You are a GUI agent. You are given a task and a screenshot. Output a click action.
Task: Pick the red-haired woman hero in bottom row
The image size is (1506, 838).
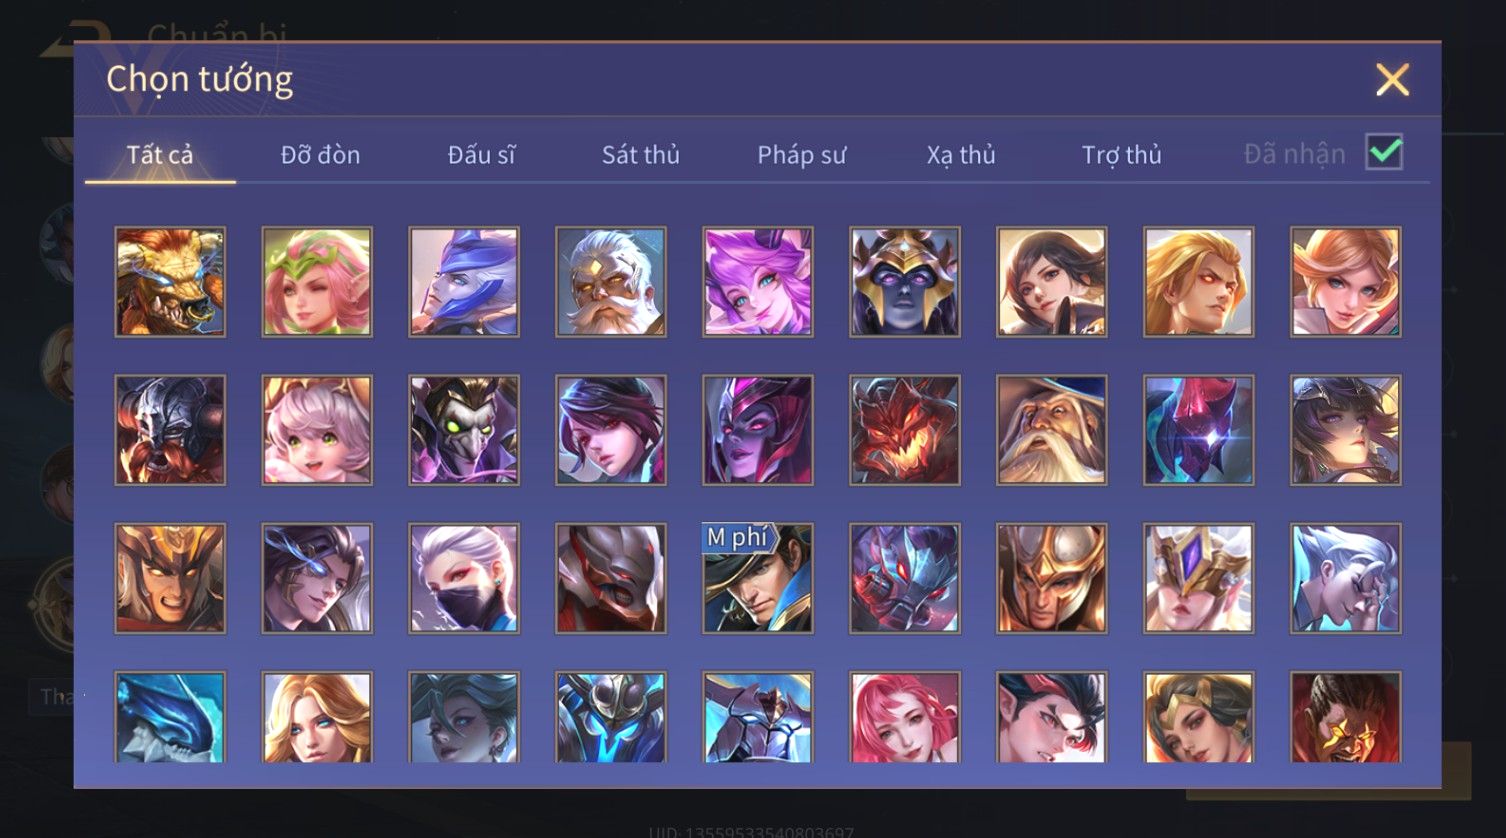[905, 717]
